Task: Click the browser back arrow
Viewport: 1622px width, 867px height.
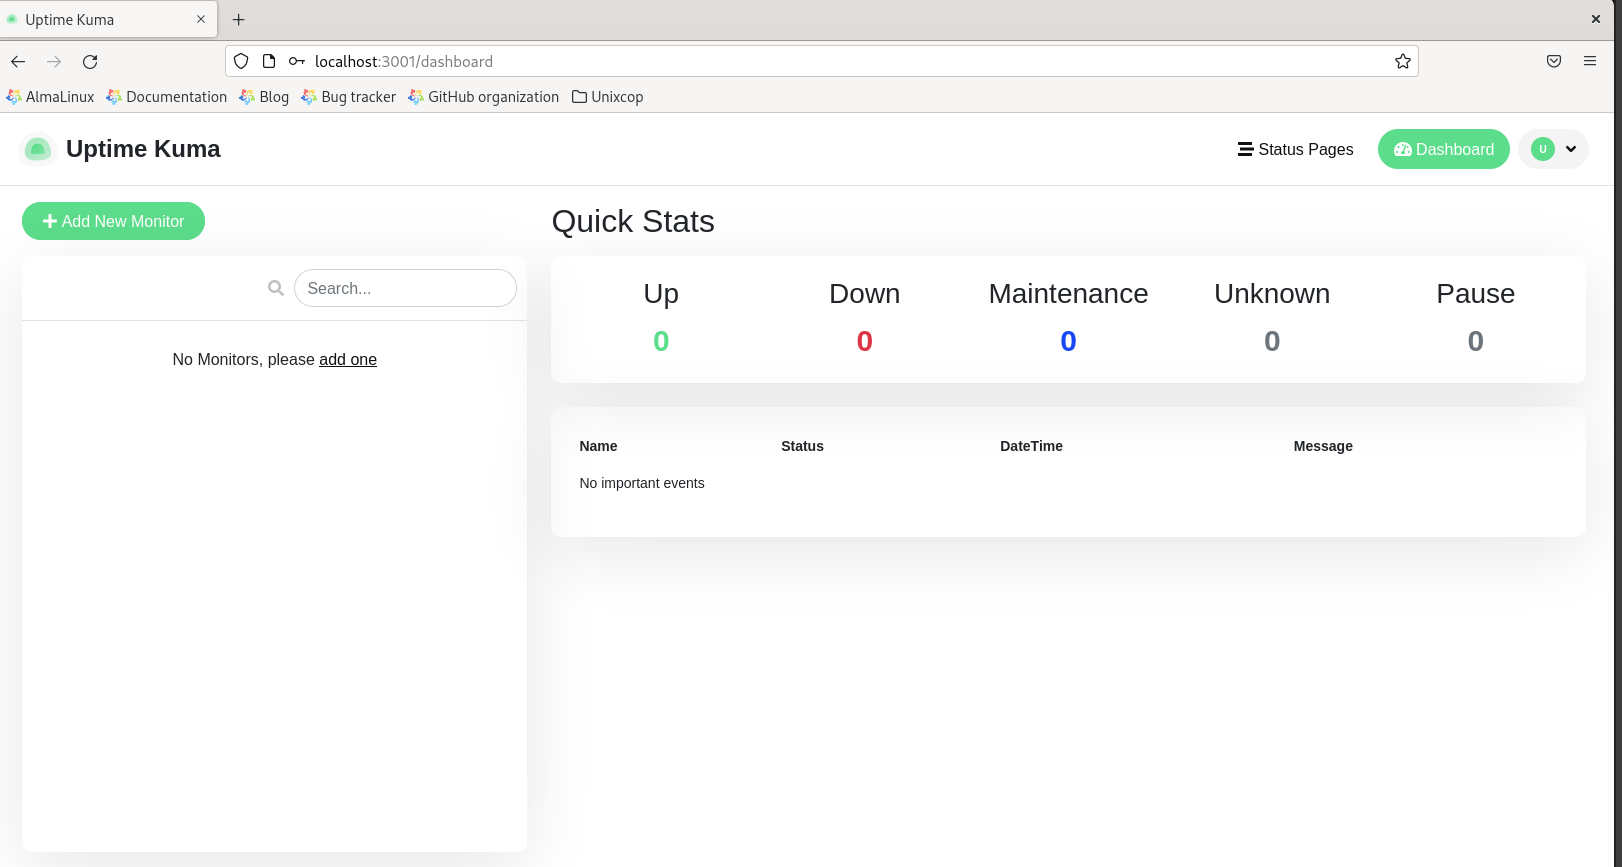Action: pos(18,61)
